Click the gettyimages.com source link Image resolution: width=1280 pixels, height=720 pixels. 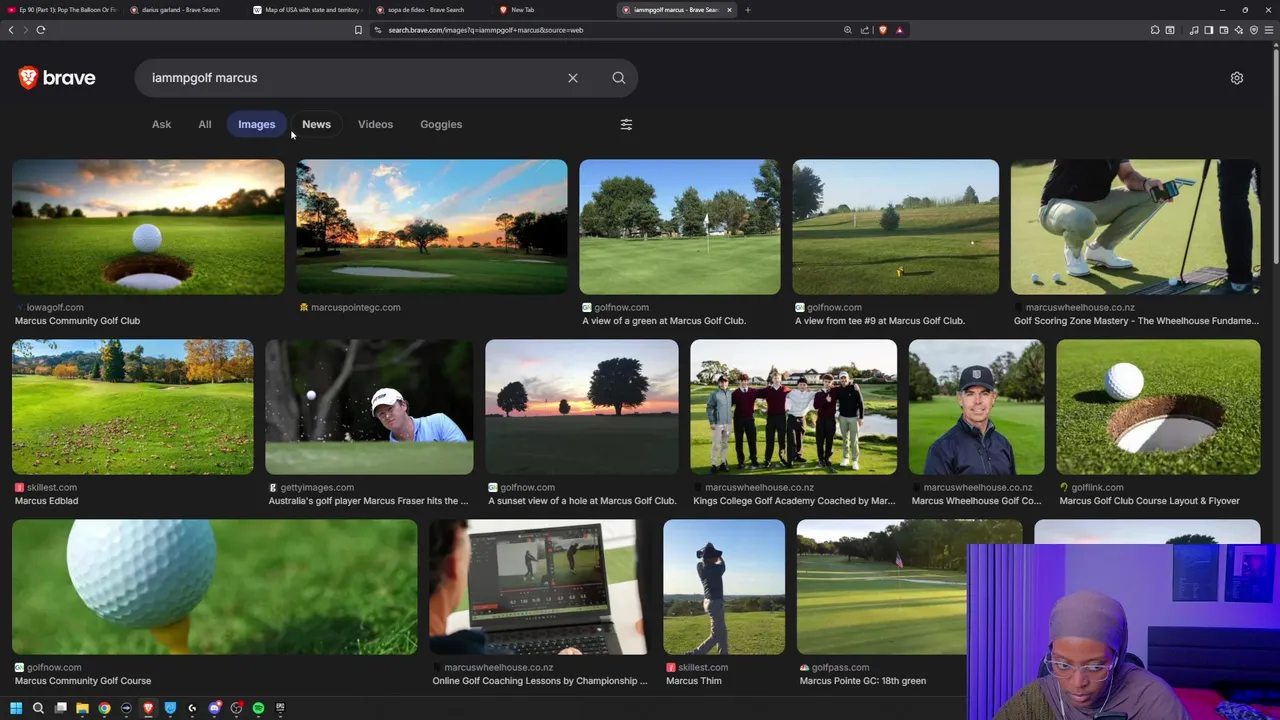(317, 487)
